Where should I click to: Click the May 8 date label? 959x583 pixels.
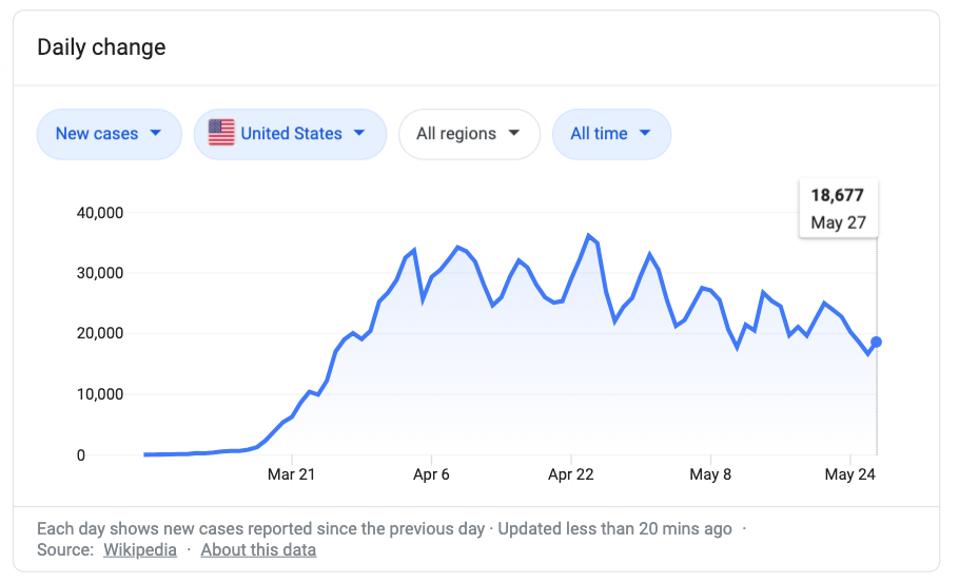[710, 475]
